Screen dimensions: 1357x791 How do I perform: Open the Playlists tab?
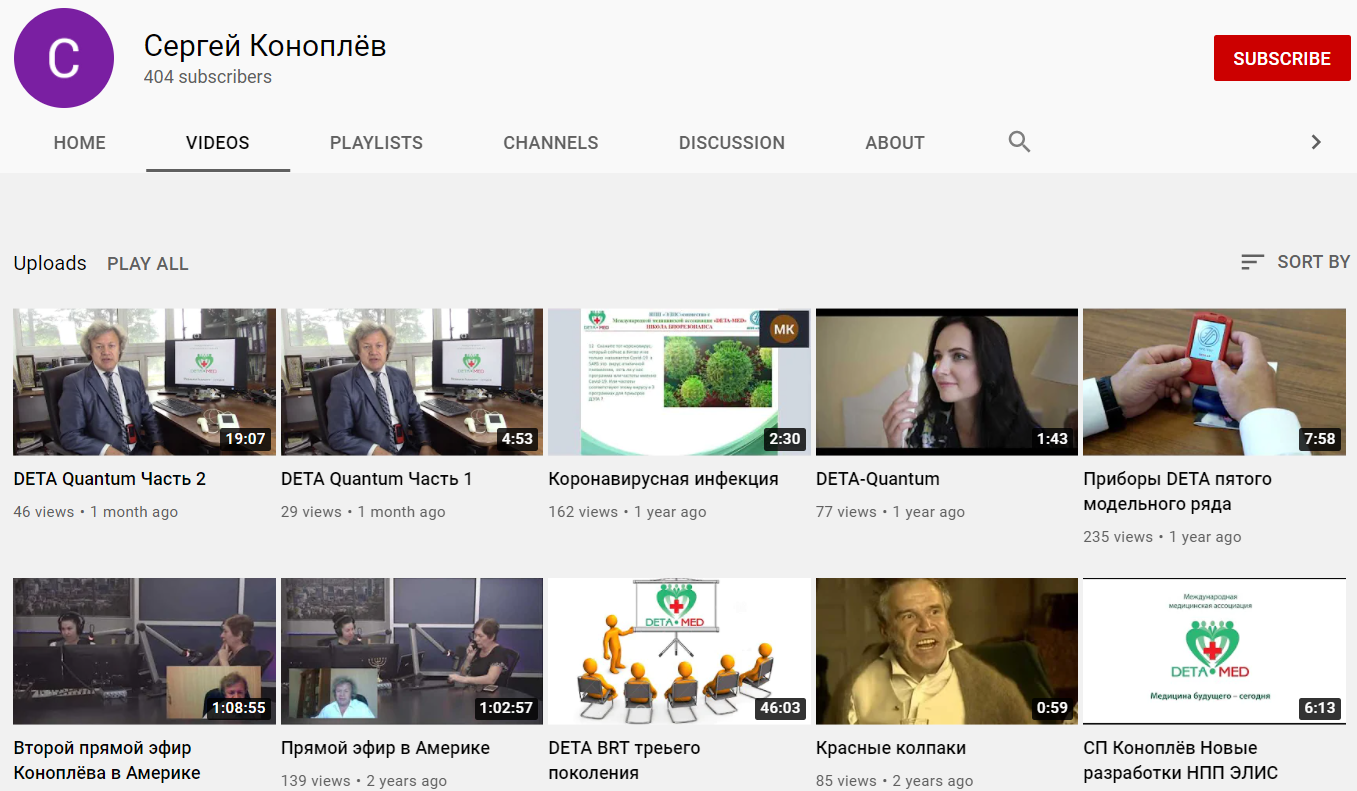click(376, 143)
